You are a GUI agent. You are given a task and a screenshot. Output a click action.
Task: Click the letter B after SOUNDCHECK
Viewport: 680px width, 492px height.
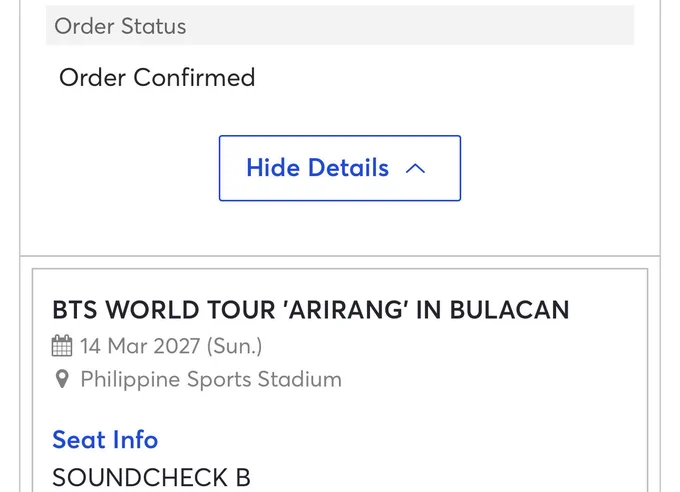[243, 478]
